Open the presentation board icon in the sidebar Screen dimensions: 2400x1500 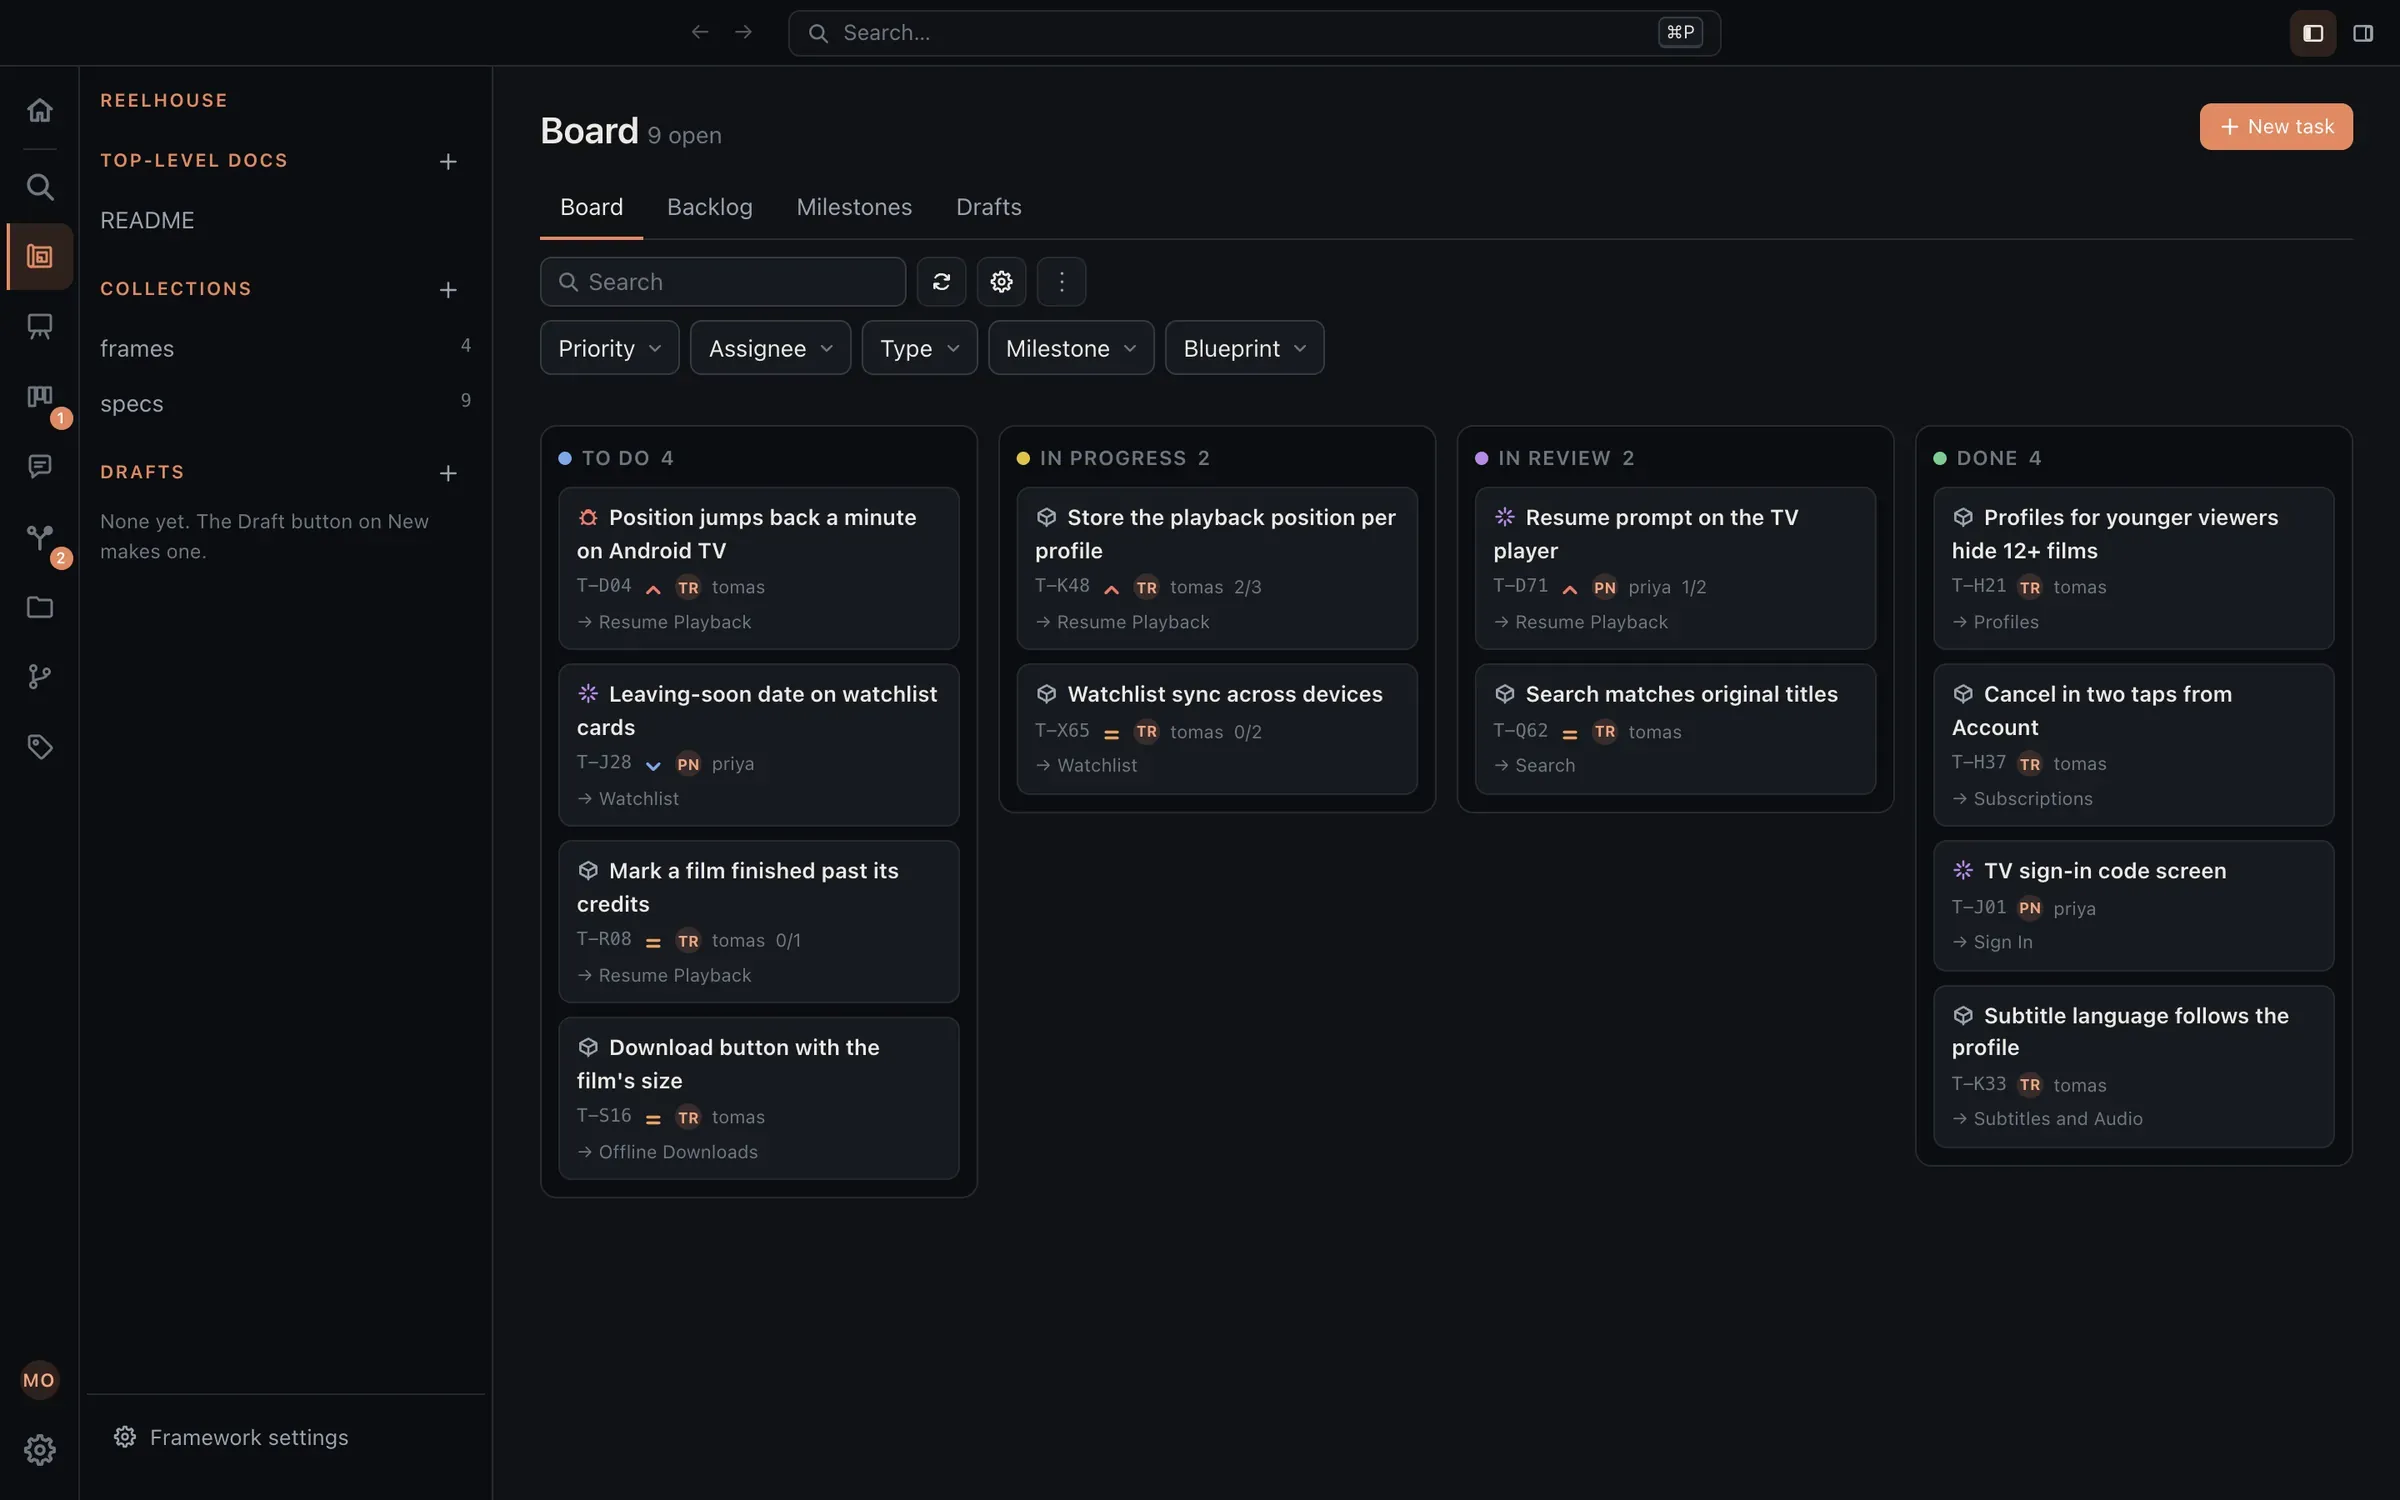coord(39,326)
